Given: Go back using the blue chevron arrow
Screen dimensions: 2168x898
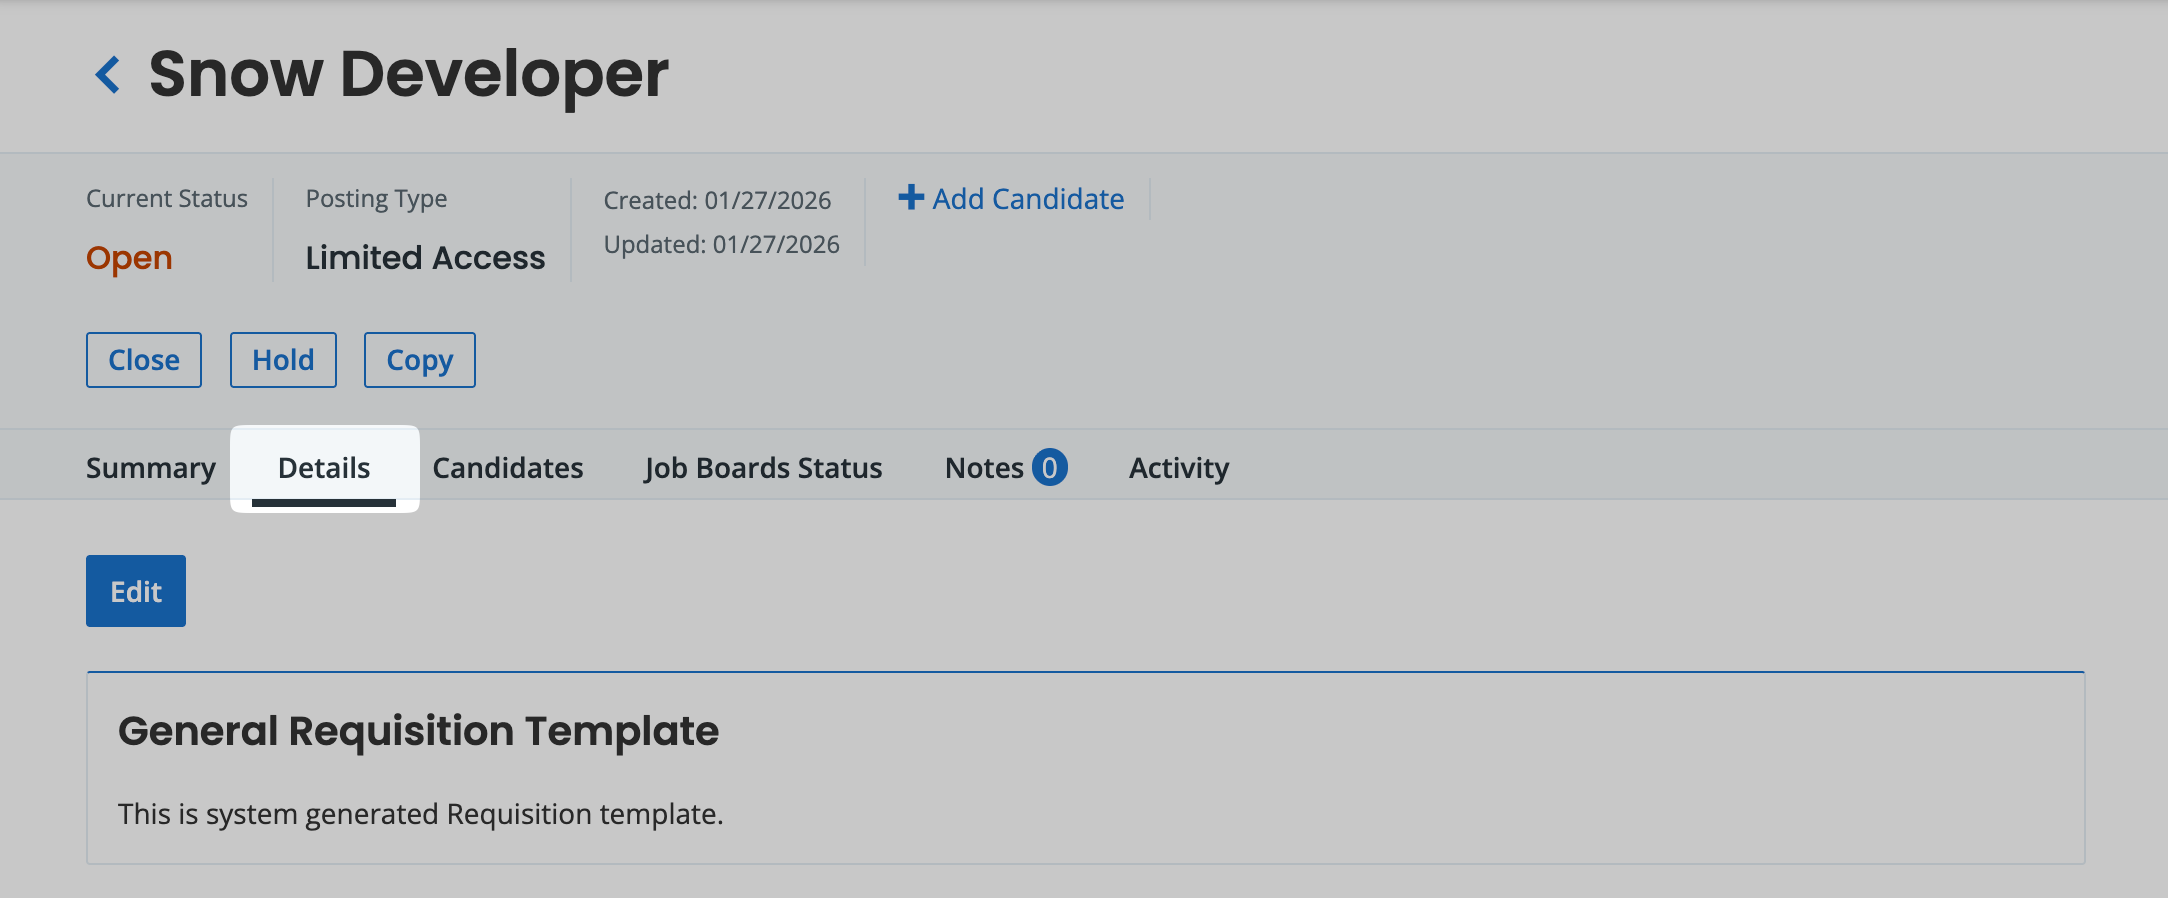Looking at the screenshot, I should click(x=108, y=75).
